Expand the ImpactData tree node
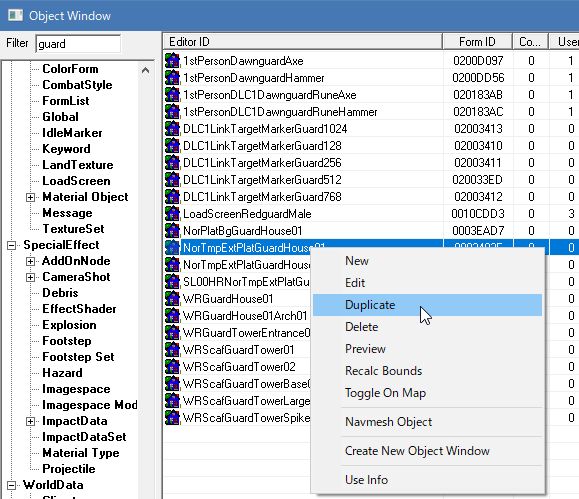This screenshot has width=579, height=499. 31,421
